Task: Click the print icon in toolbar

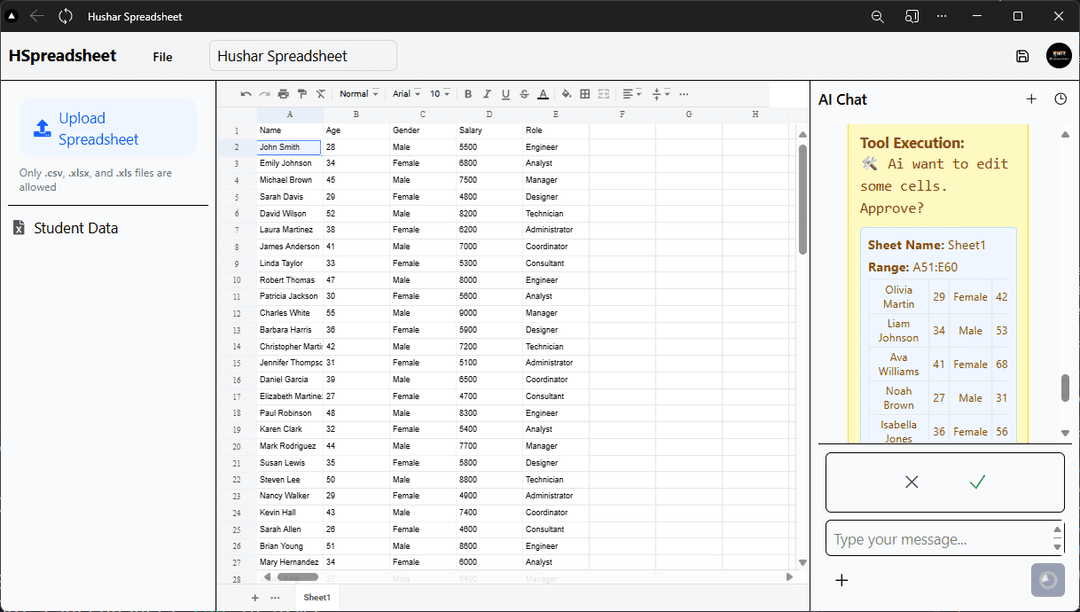Action: coord(283,94)
